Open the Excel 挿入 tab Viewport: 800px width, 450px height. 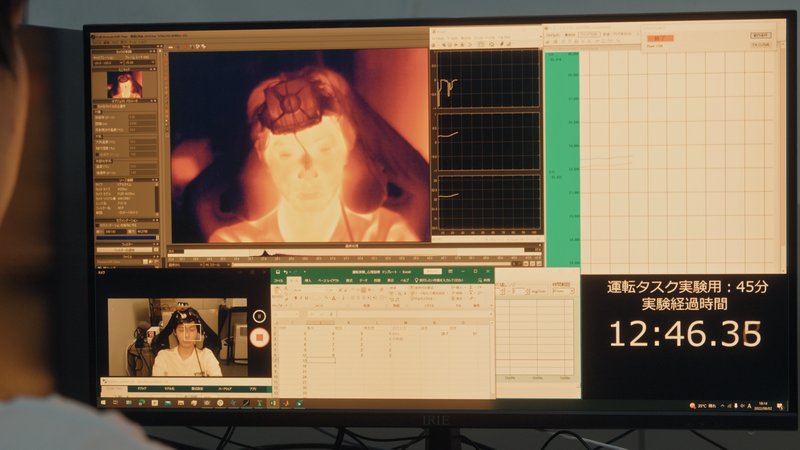click(x=308, y=281)
